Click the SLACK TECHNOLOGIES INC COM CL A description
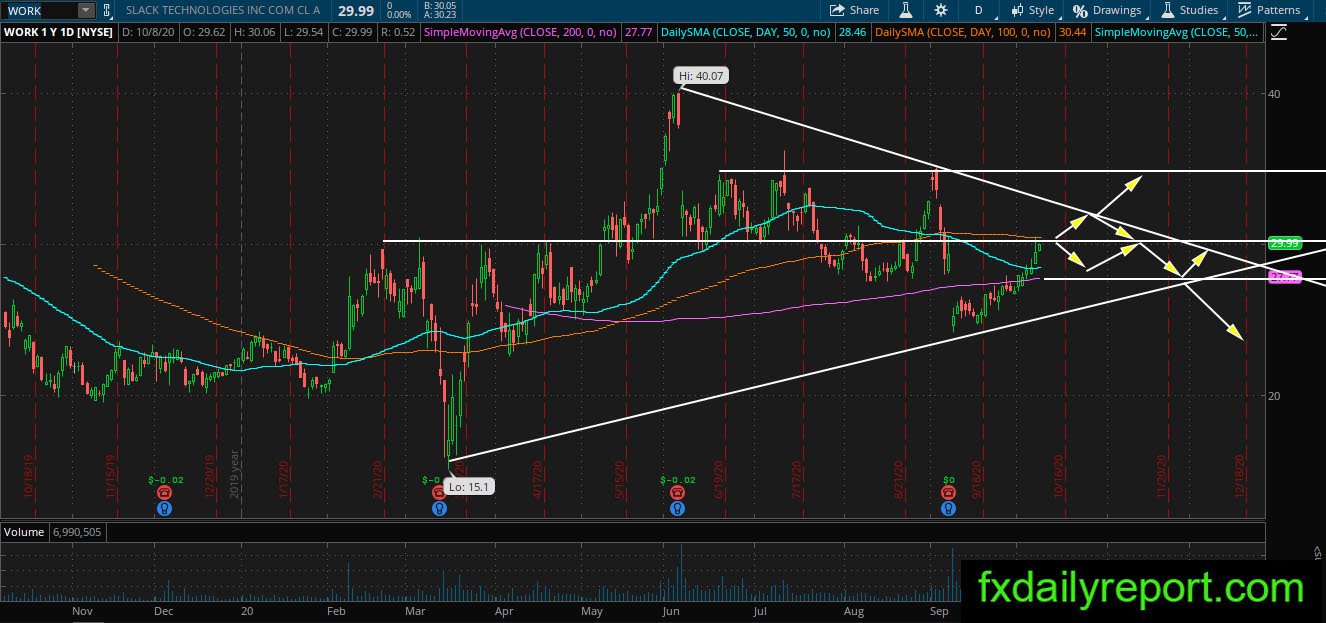The height and width of the screenshot is (623, 1326). click(223, 10)
